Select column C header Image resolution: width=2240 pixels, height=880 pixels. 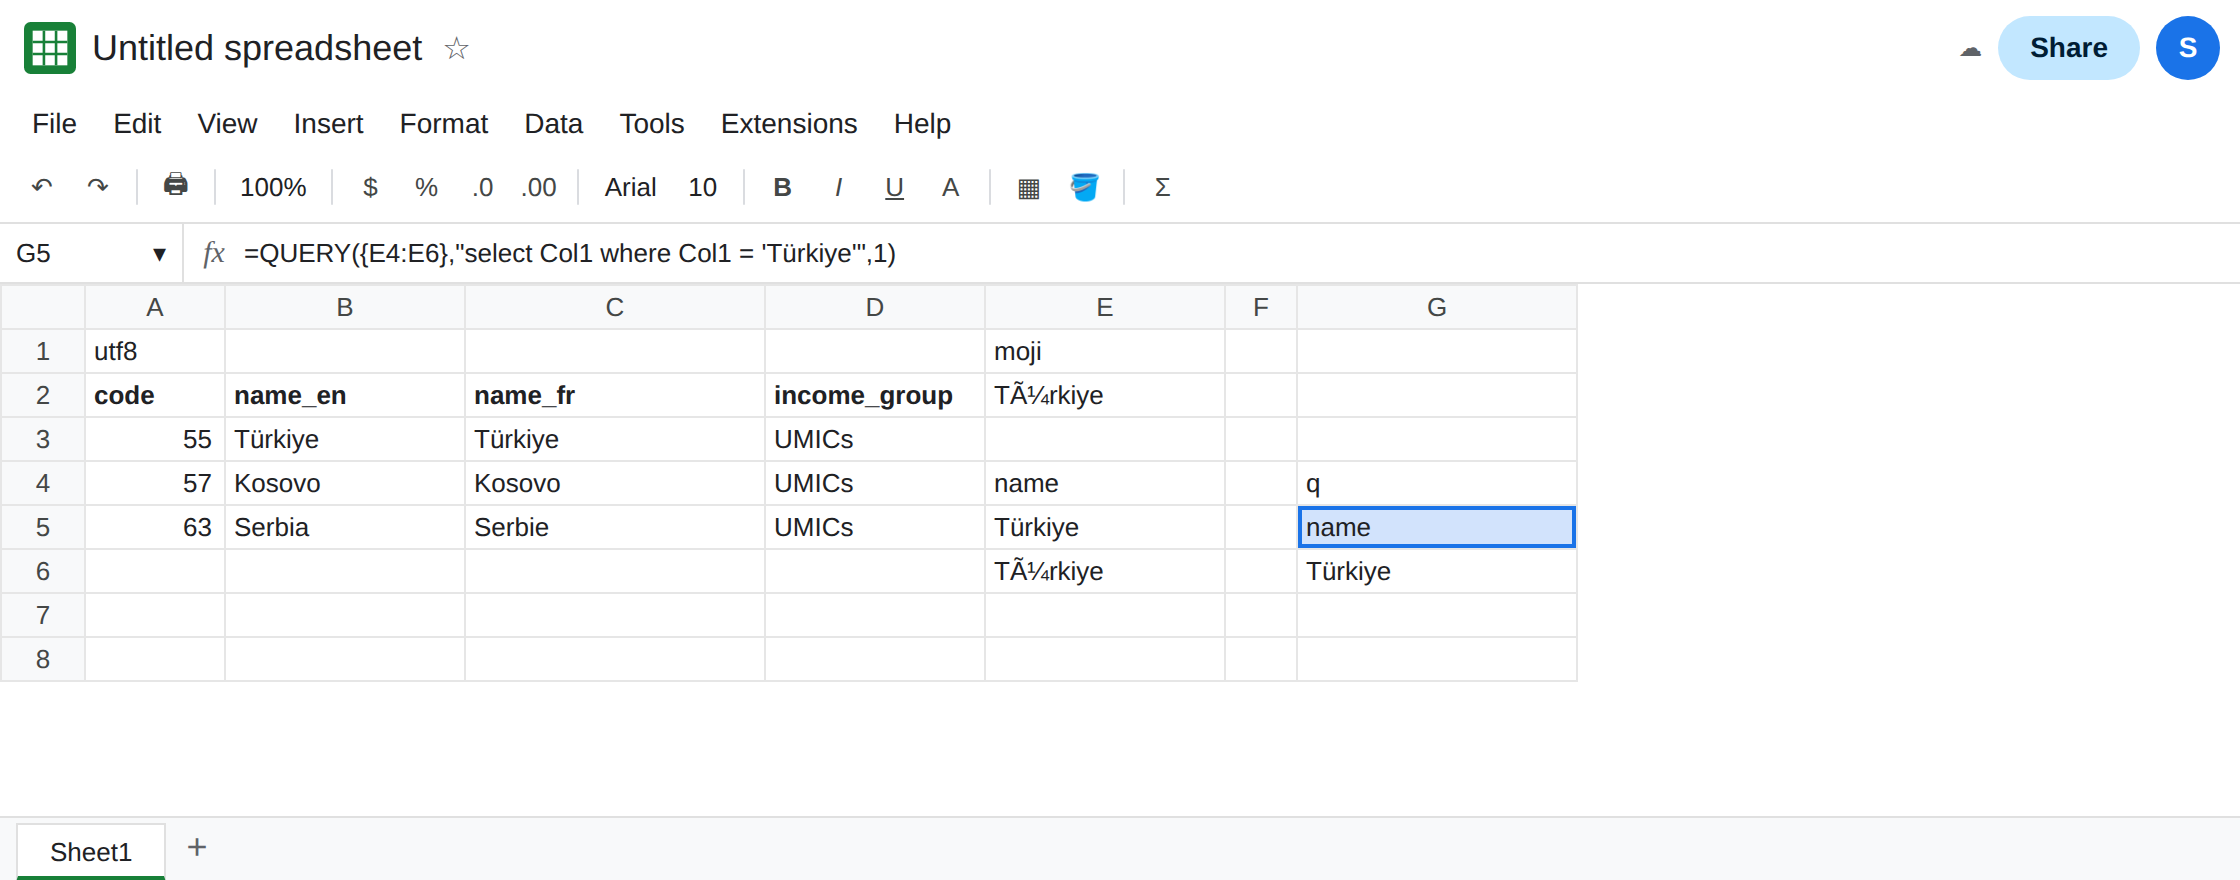pos(615,307)
